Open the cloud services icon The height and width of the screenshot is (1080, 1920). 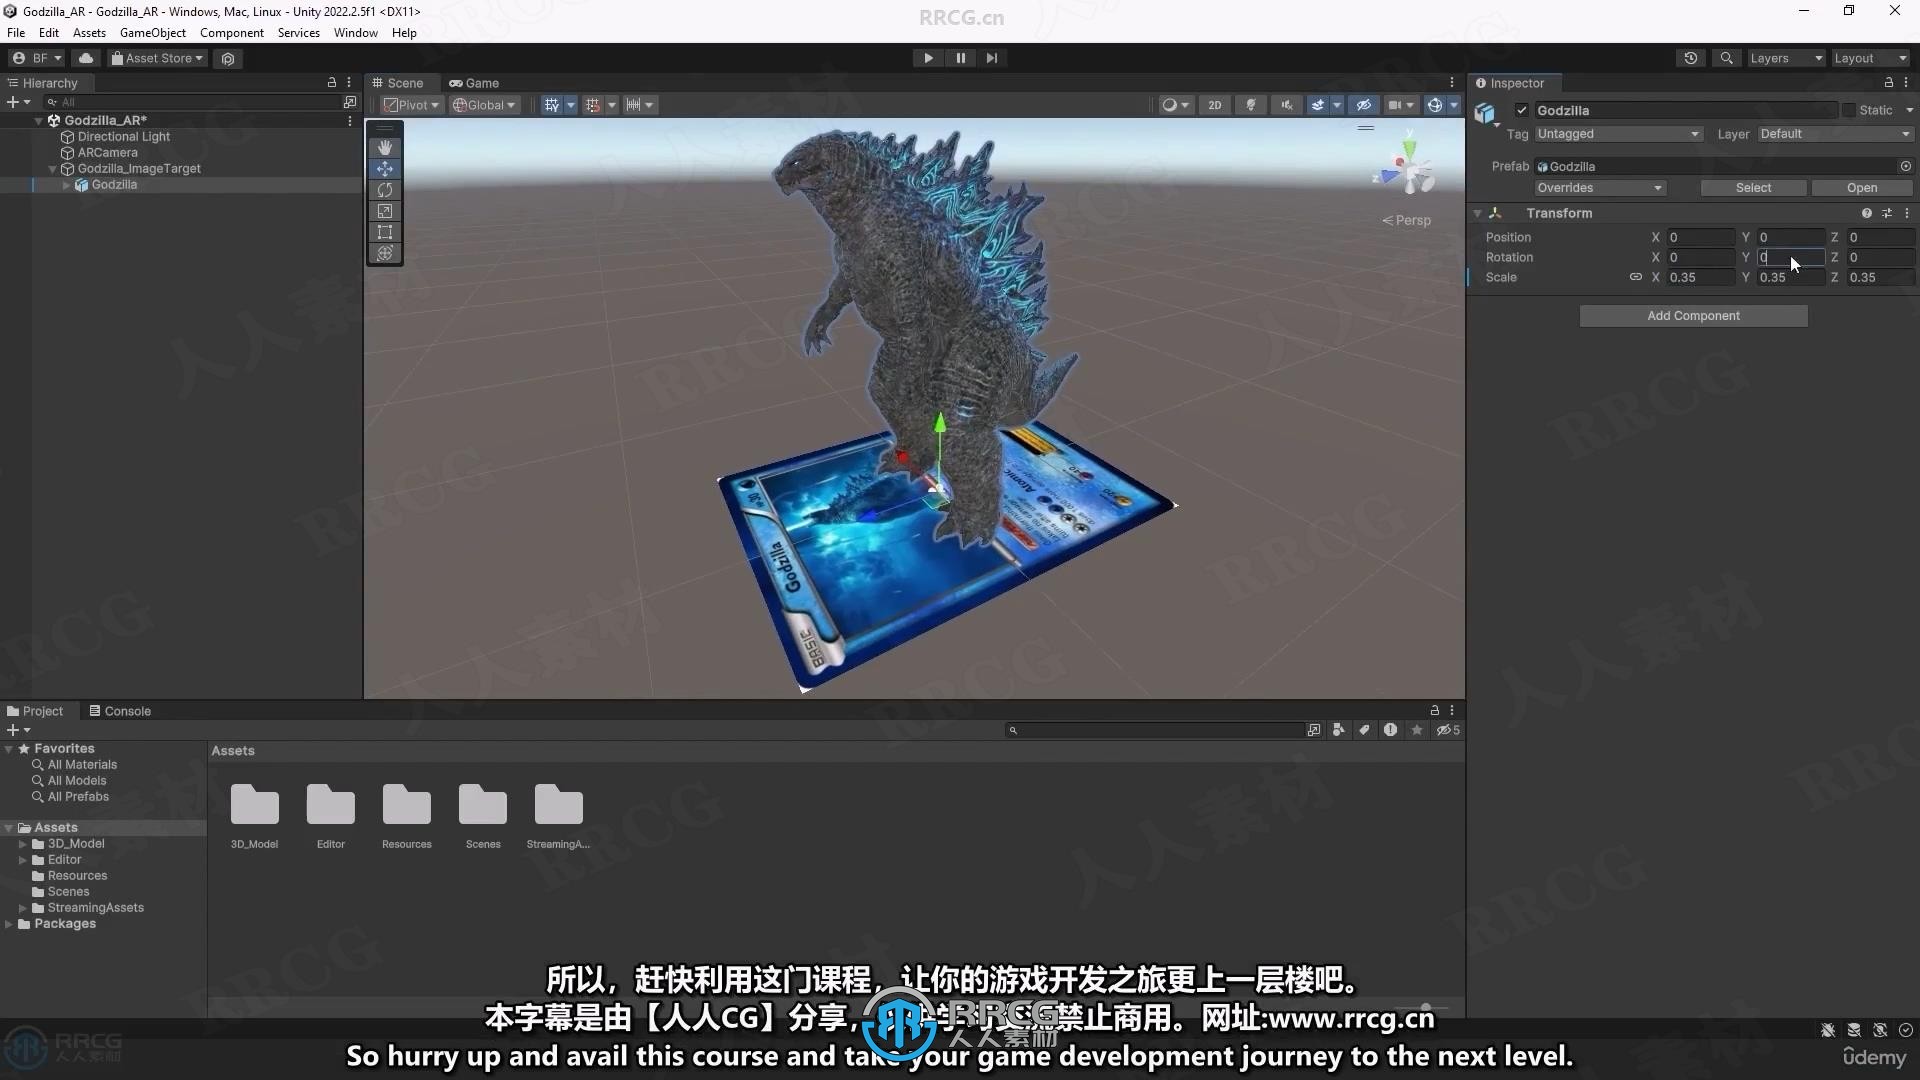coord(86,58)
